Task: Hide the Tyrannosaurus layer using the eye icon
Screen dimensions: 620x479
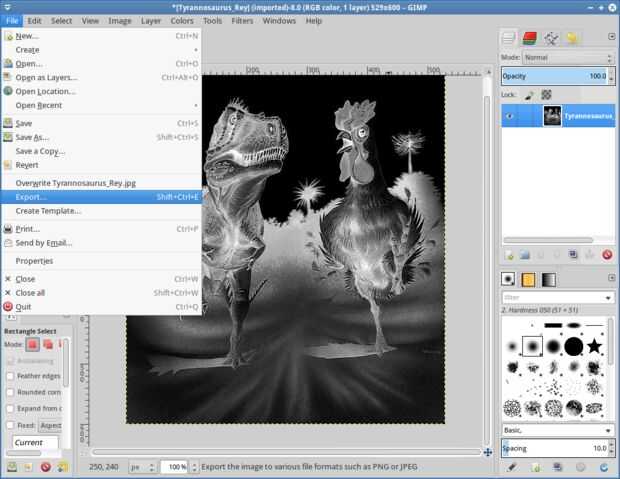Action: tap(509, 116)
